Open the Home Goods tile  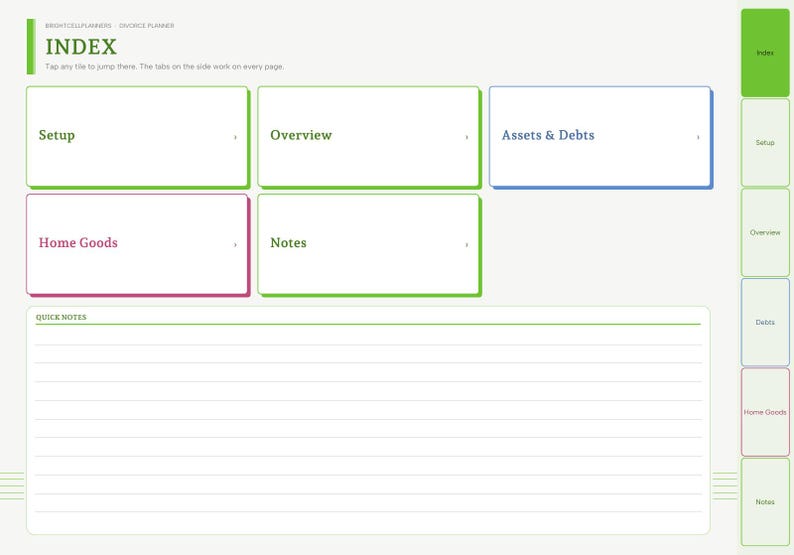click(137, 244)
